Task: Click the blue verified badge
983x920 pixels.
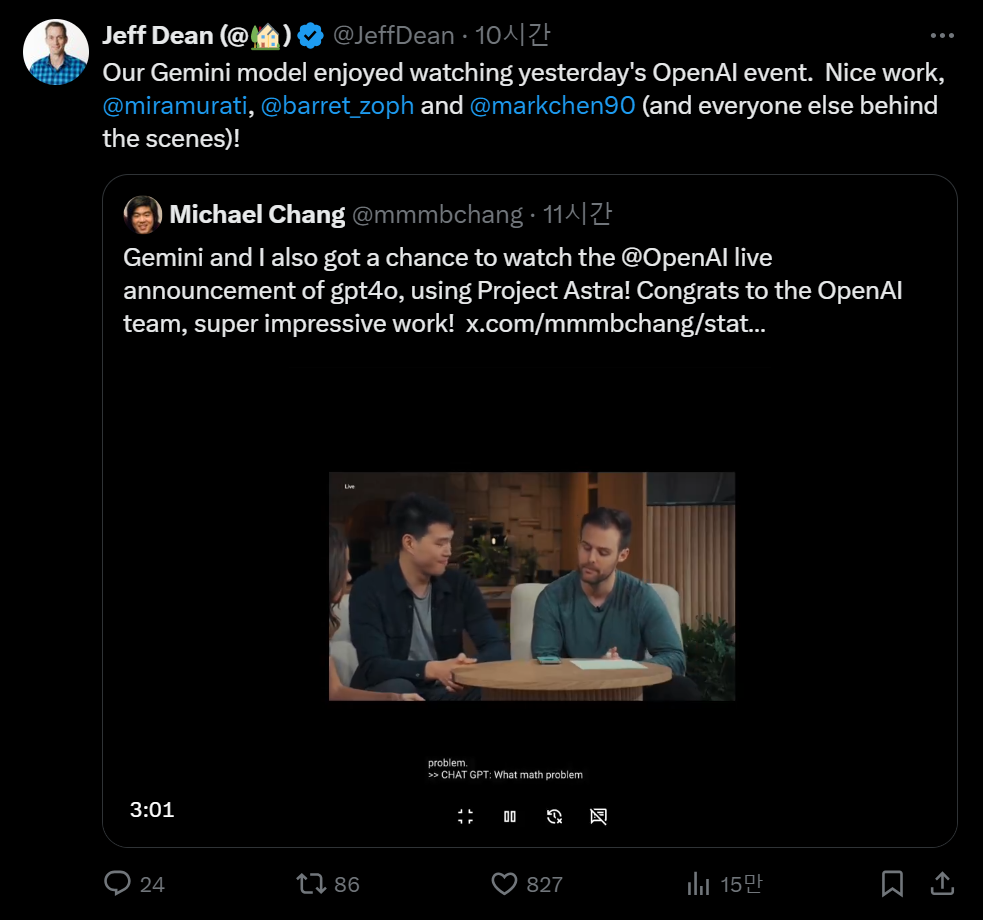Action: pos(311,36)
